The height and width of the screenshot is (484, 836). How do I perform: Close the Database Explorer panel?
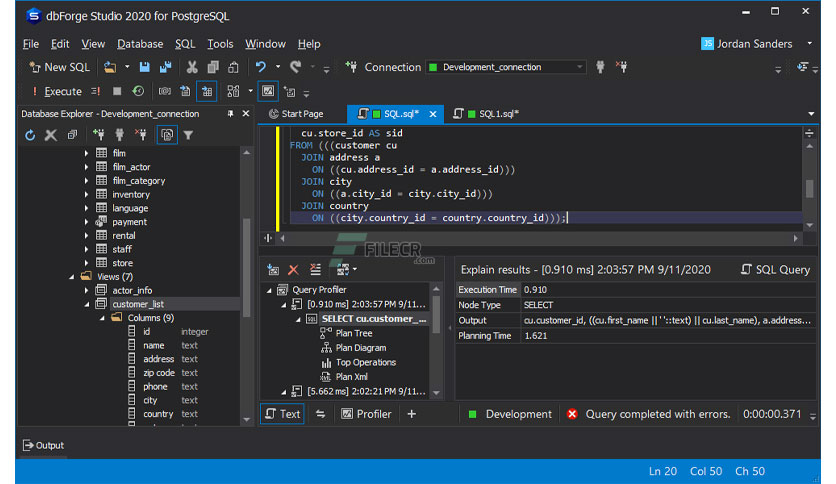point(246,114)
